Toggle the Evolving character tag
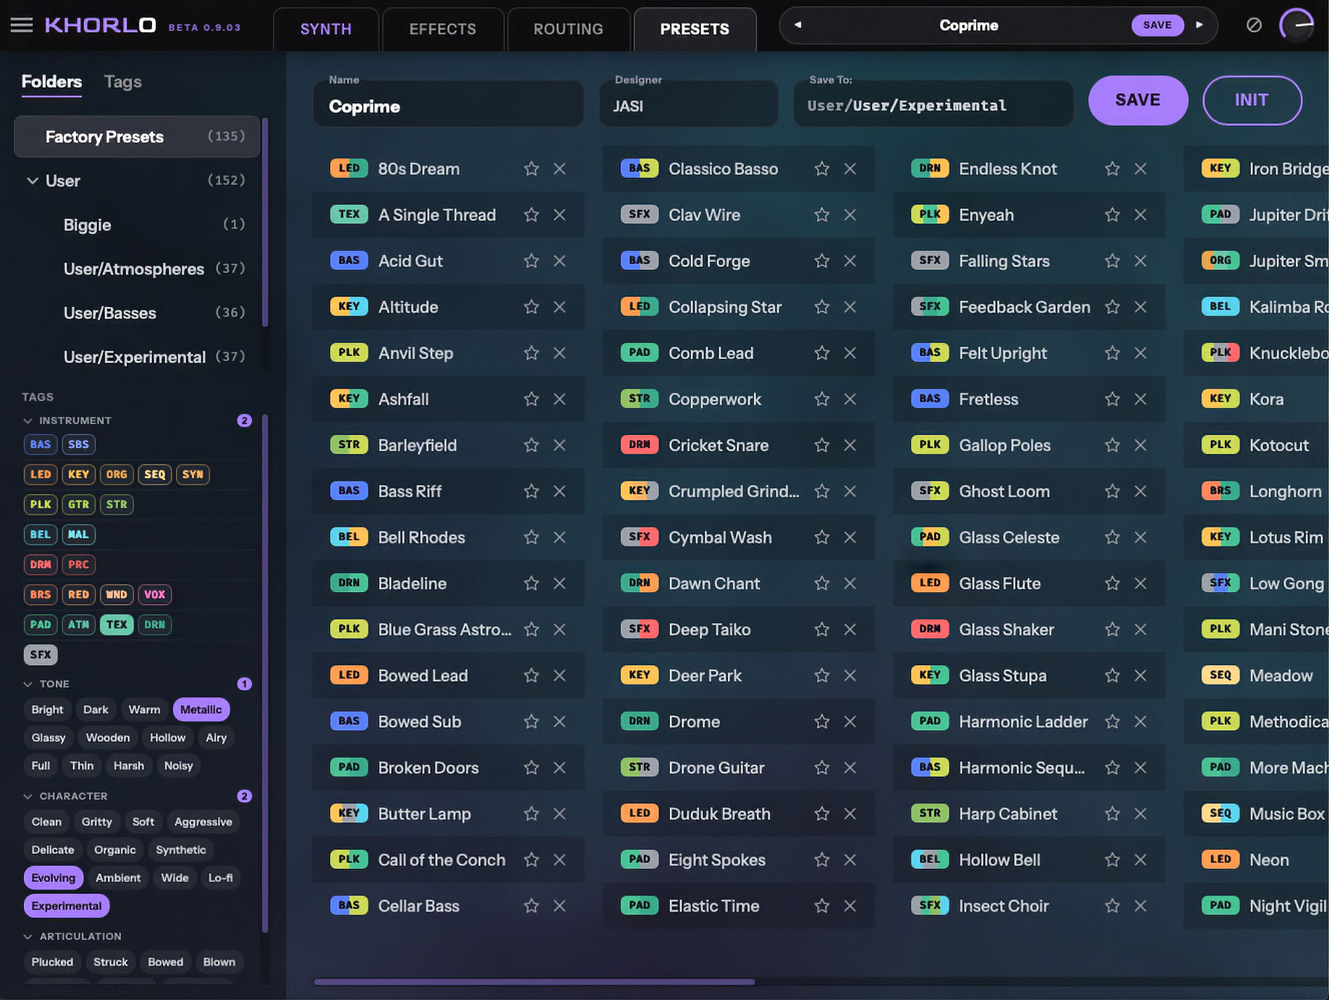 pos(53,878)
